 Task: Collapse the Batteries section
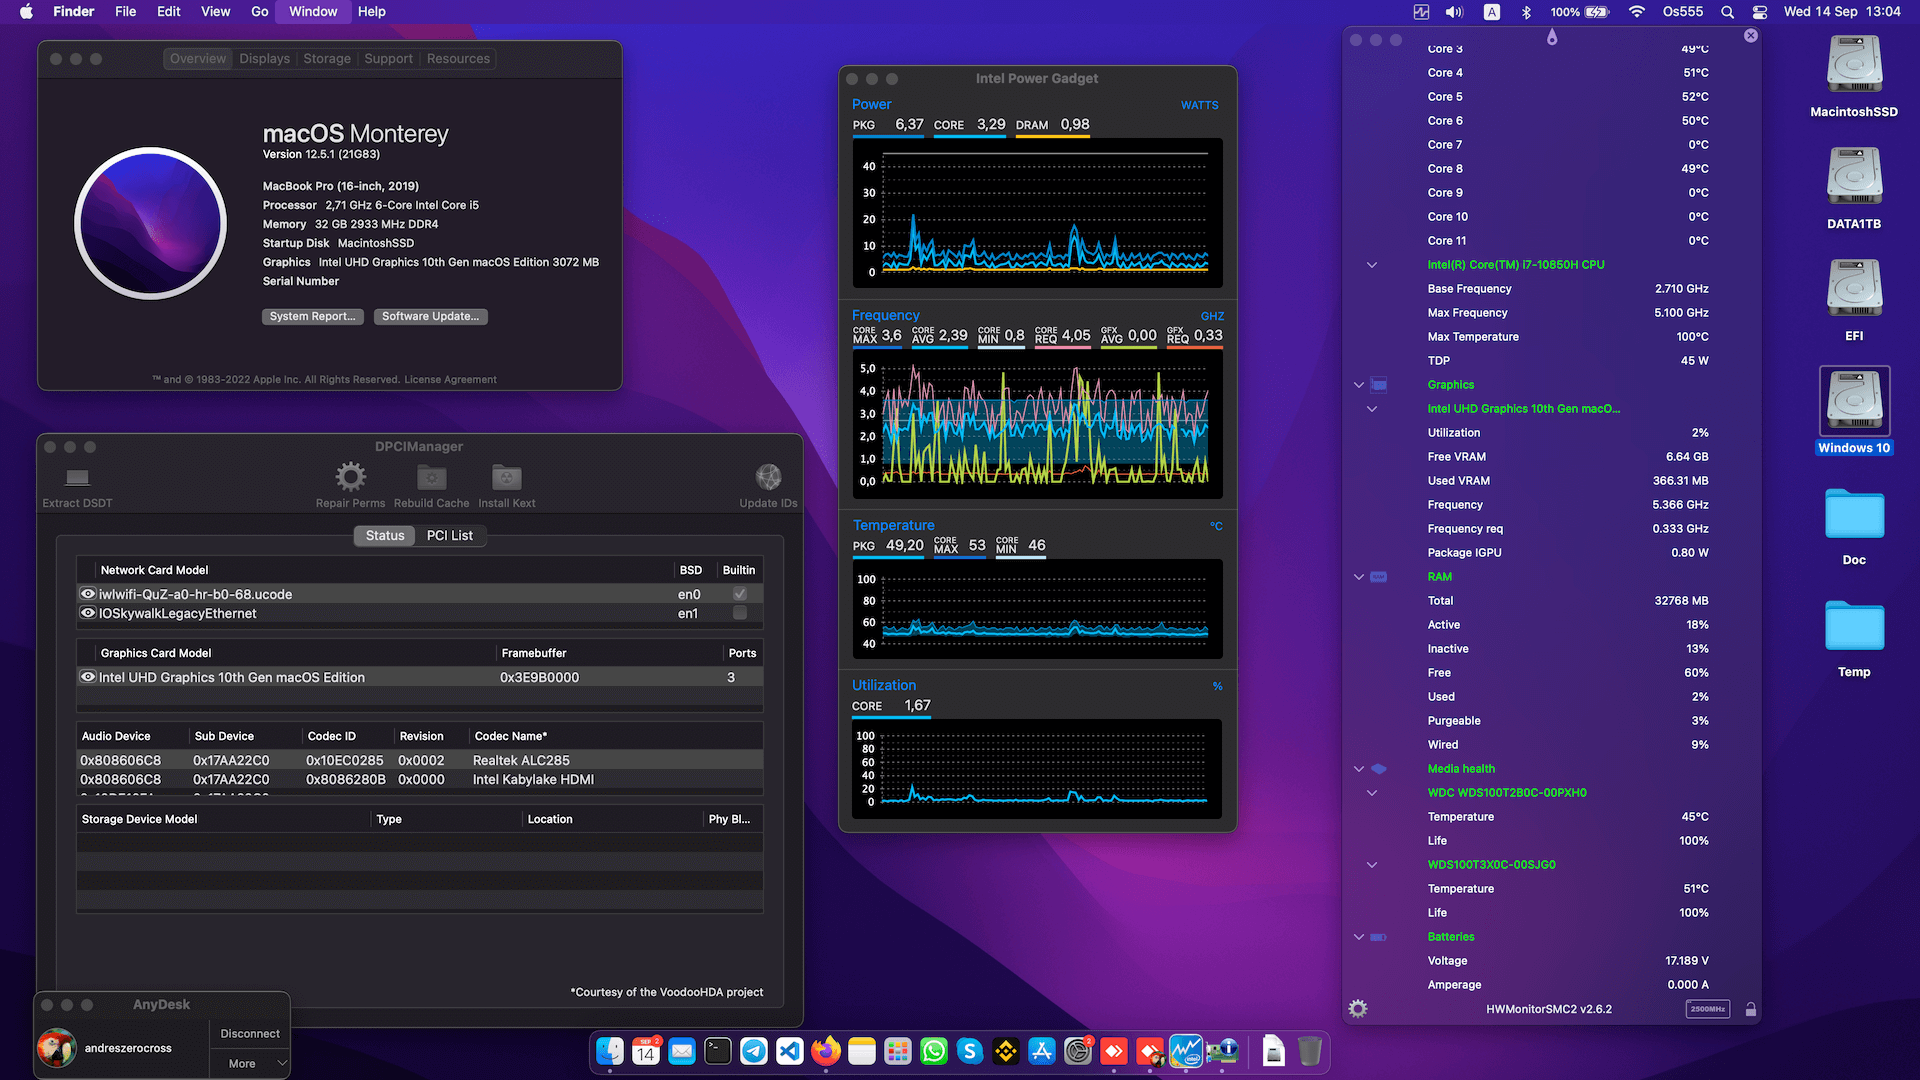point(1359,937)
